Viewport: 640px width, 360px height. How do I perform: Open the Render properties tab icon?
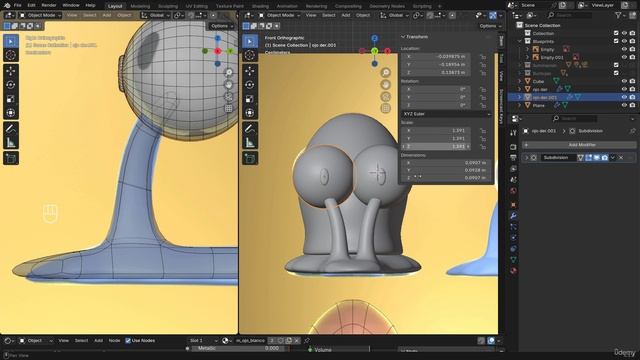click(x=513, y=147)
